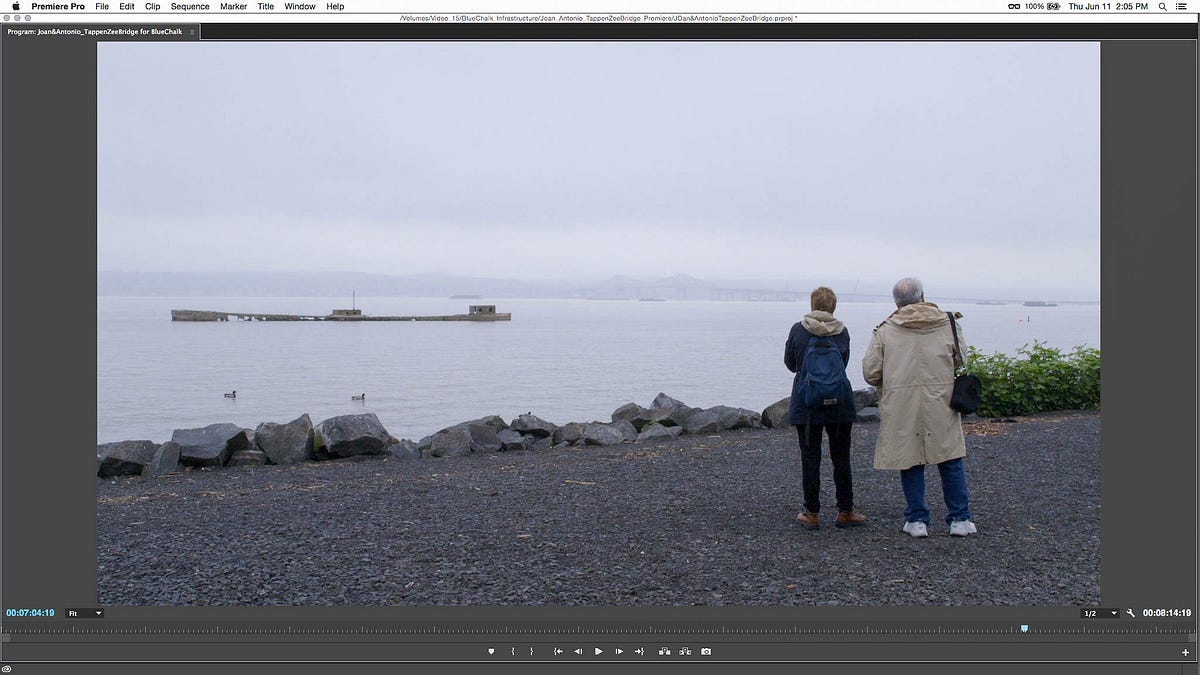
Task: Open the playback resolution 1/2 dropdown
Action: click(x=1100, y=613)
